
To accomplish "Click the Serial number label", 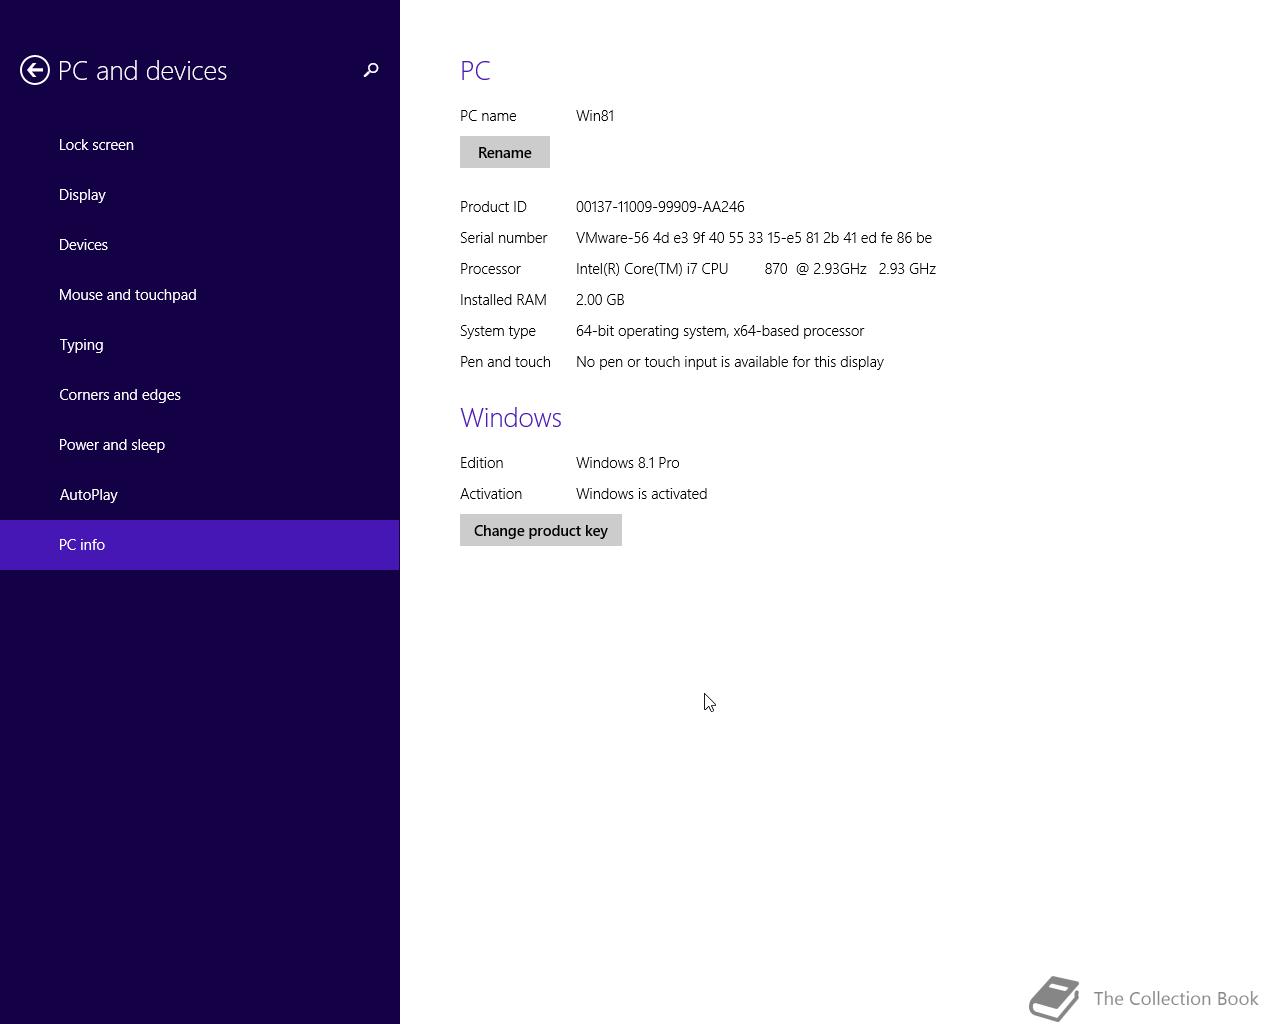I will [504, 238].
